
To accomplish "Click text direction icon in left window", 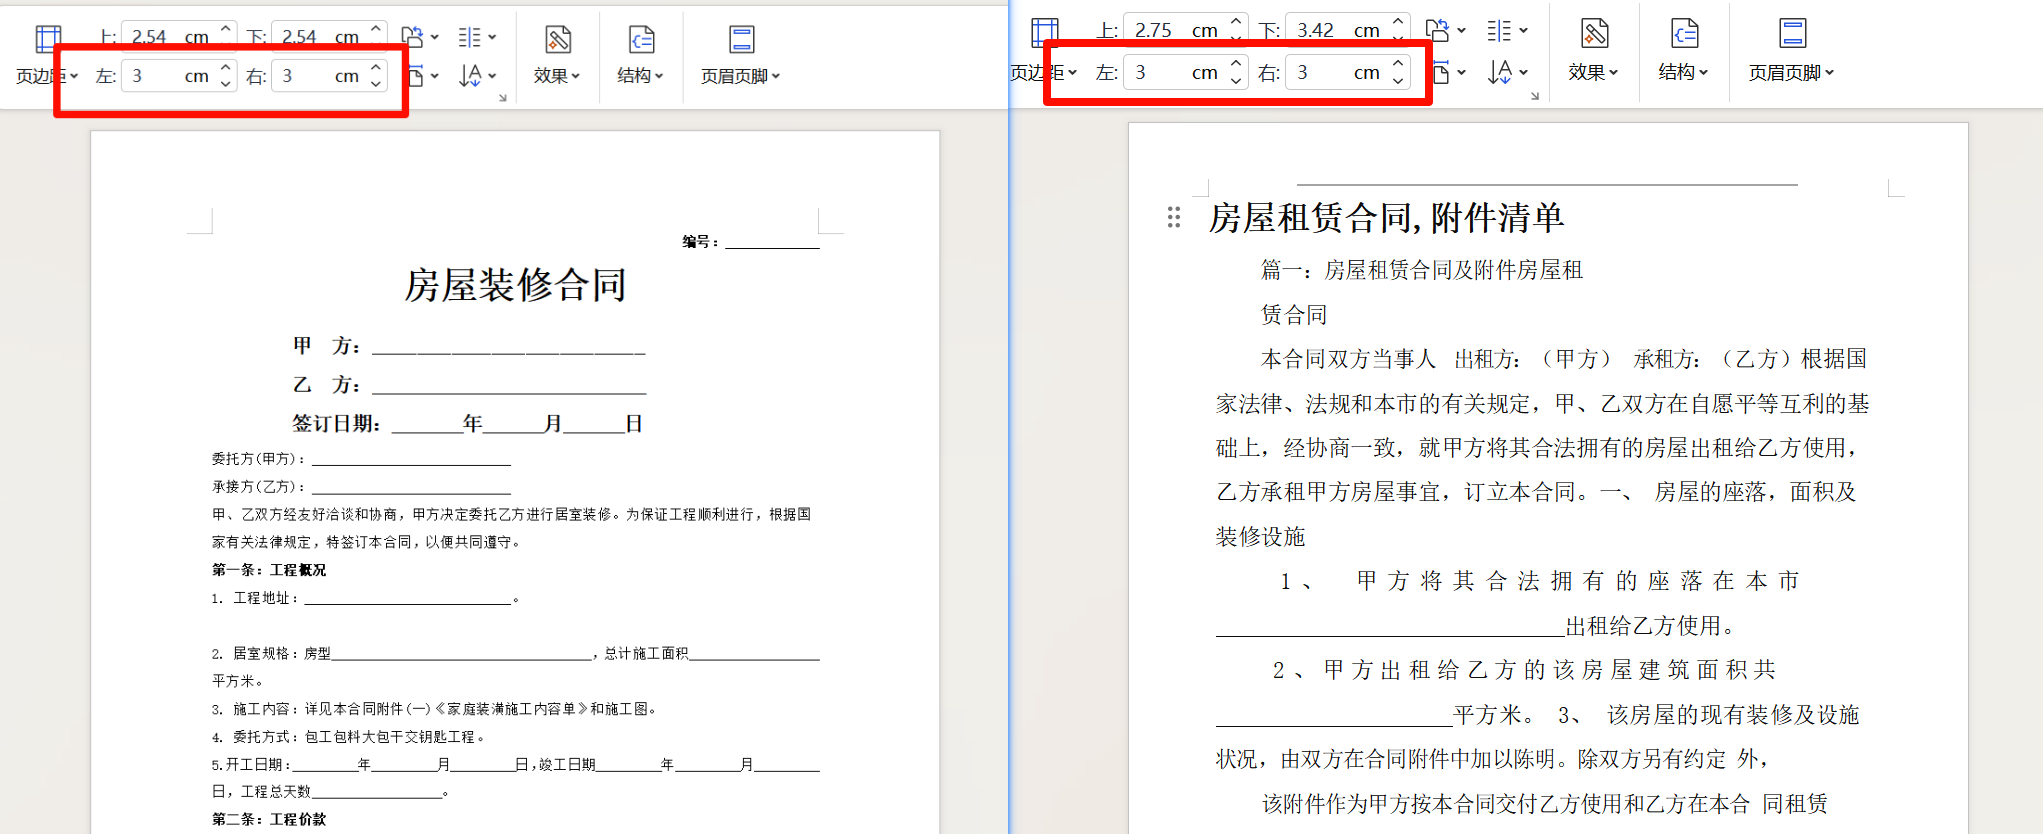I will (x=470, y=76).
